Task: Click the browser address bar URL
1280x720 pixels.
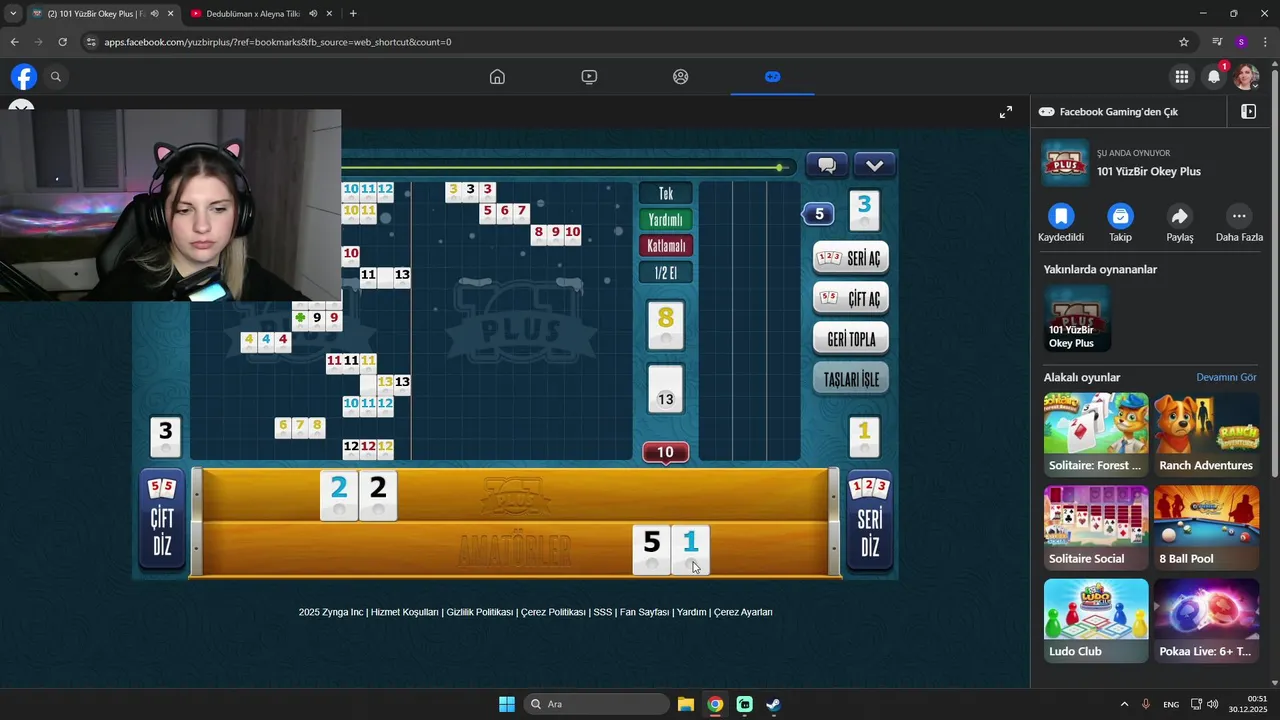Action: click(277, 42)
